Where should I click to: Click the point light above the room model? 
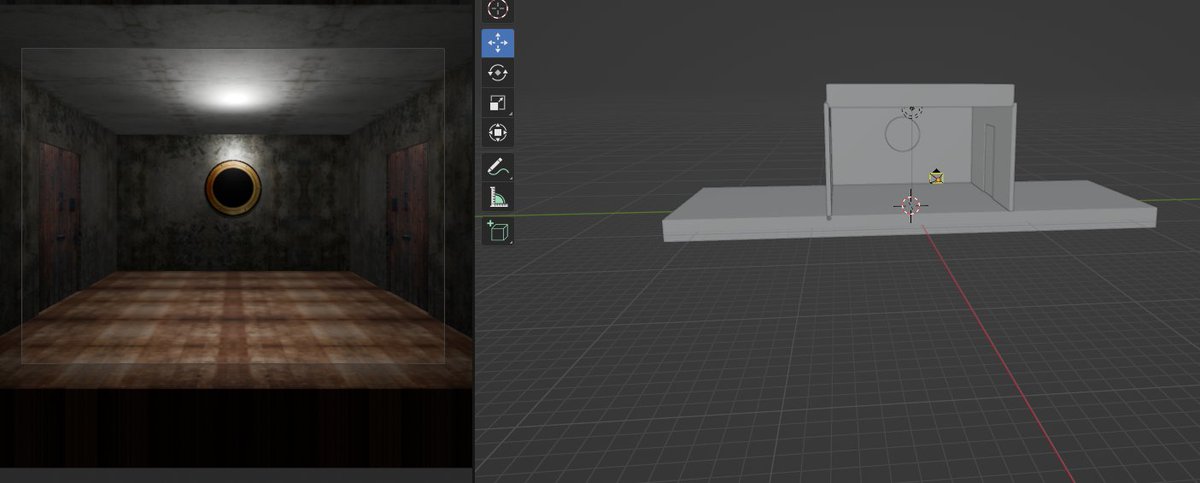tap(912, 111)
